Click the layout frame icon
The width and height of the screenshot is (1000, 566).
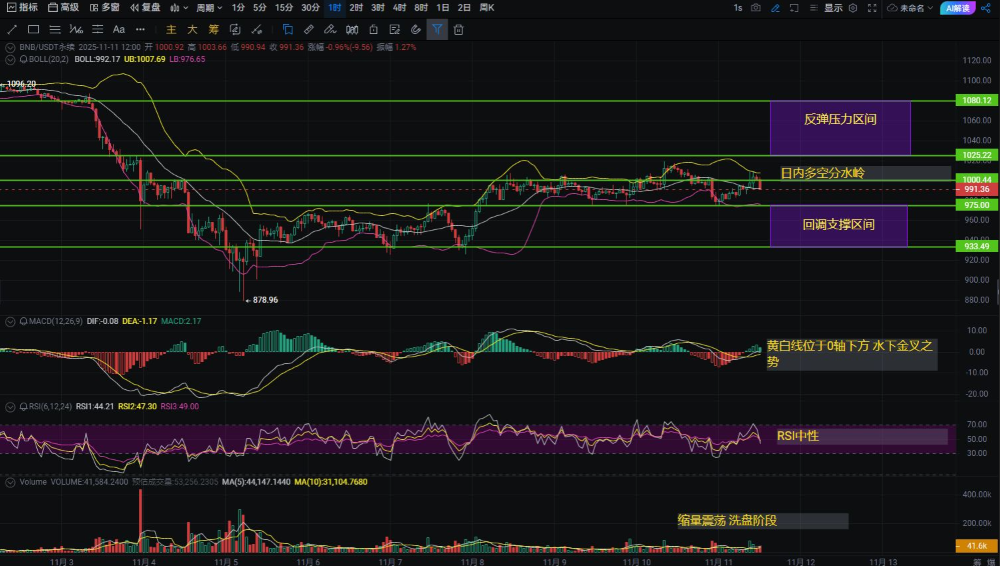click(x=794, y=8)
